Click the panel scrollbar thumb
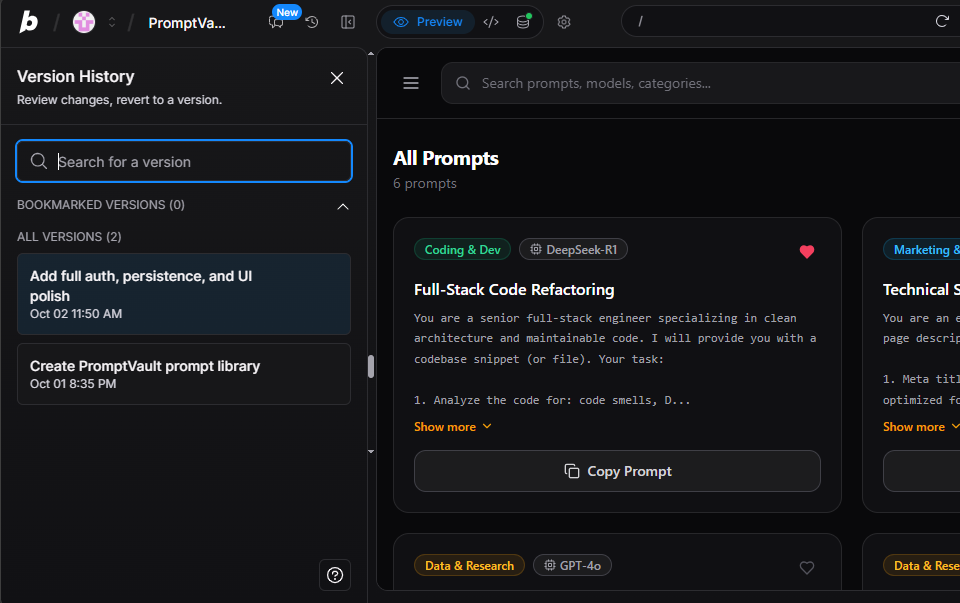The height and width of the screenshot is (603, 960). pos(371,367)
